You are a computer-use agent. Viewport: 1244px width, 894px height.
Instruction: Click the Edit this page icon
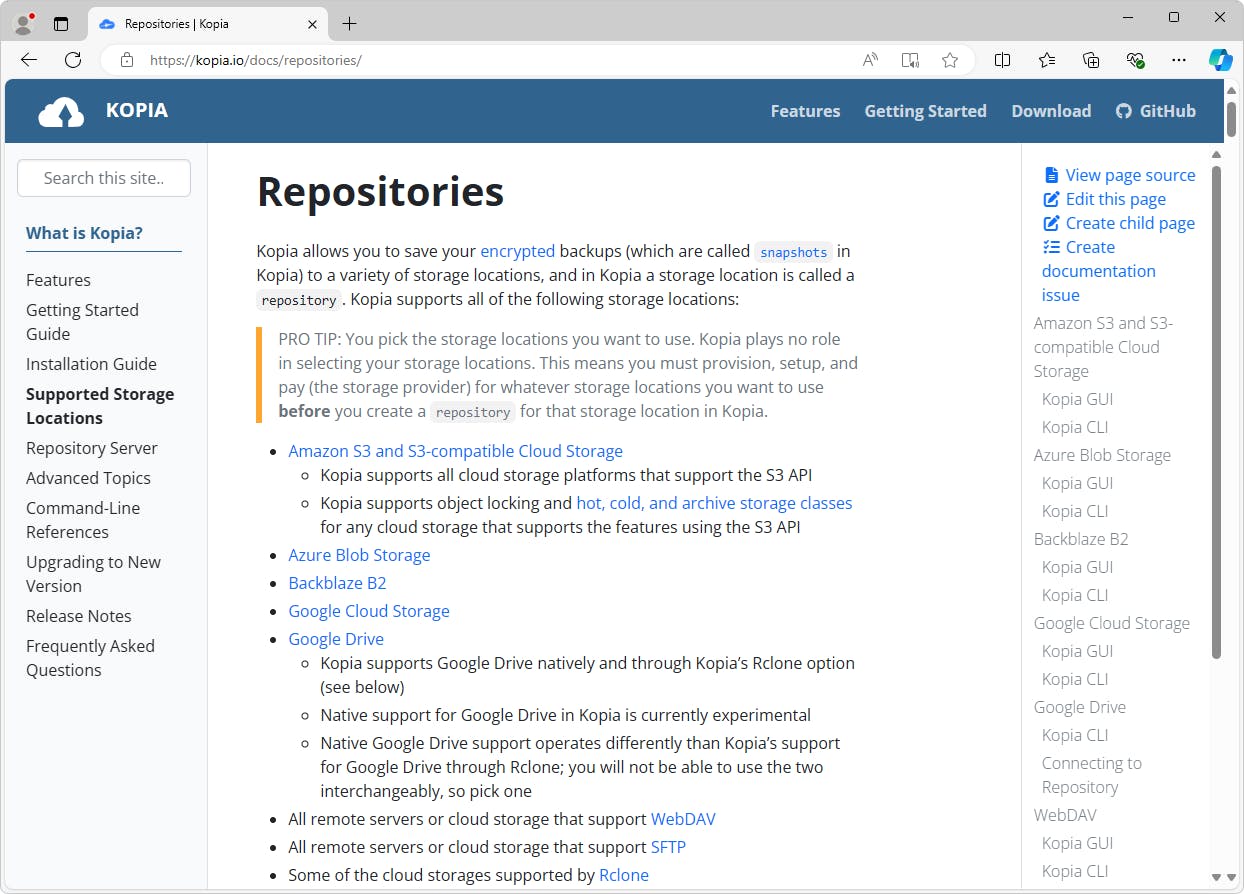1051,199
